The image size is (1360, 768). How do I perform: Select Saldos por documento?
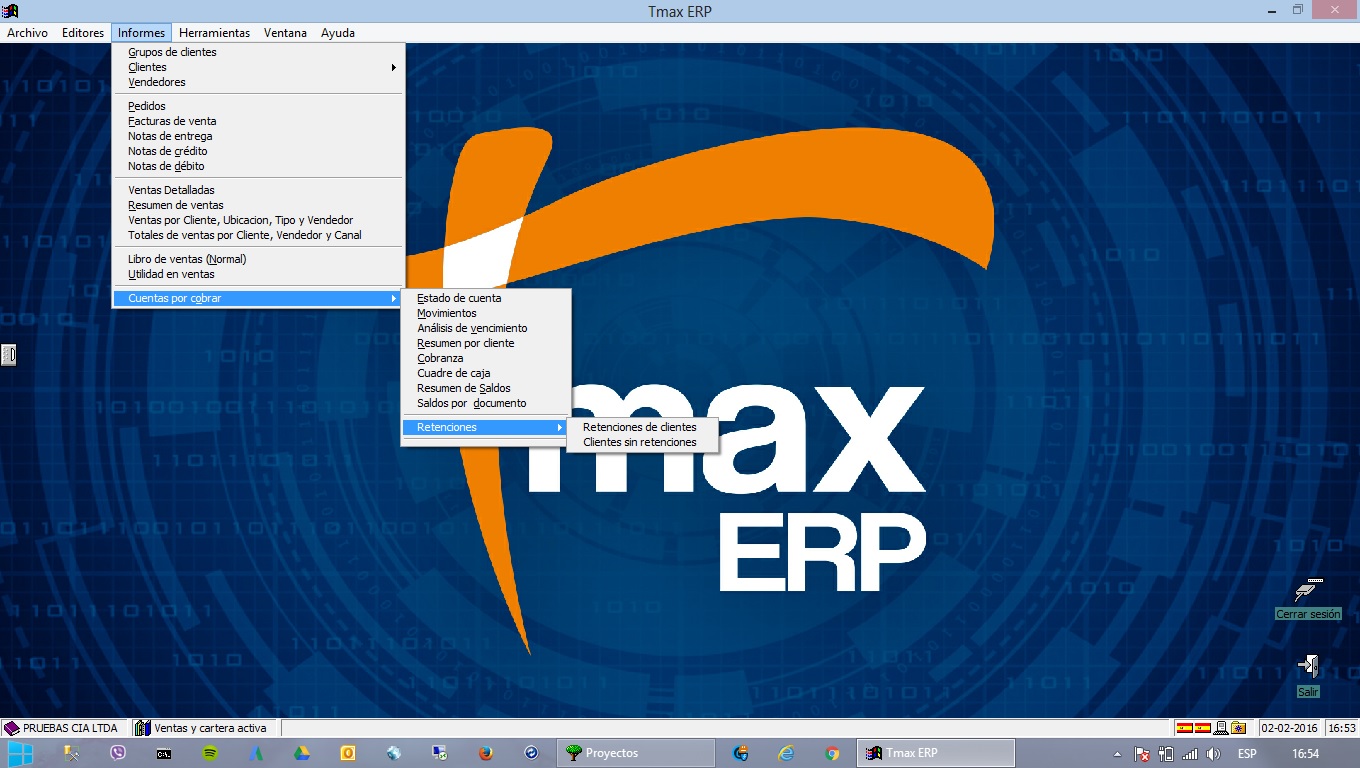[485, 403]
